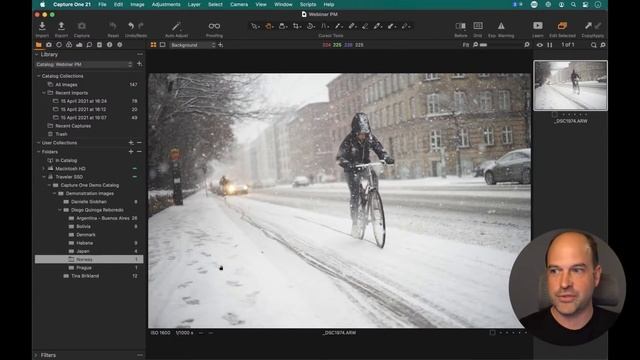Select the loupe cursor tool
The image size is (640, 360).
(x=282, y=26)
